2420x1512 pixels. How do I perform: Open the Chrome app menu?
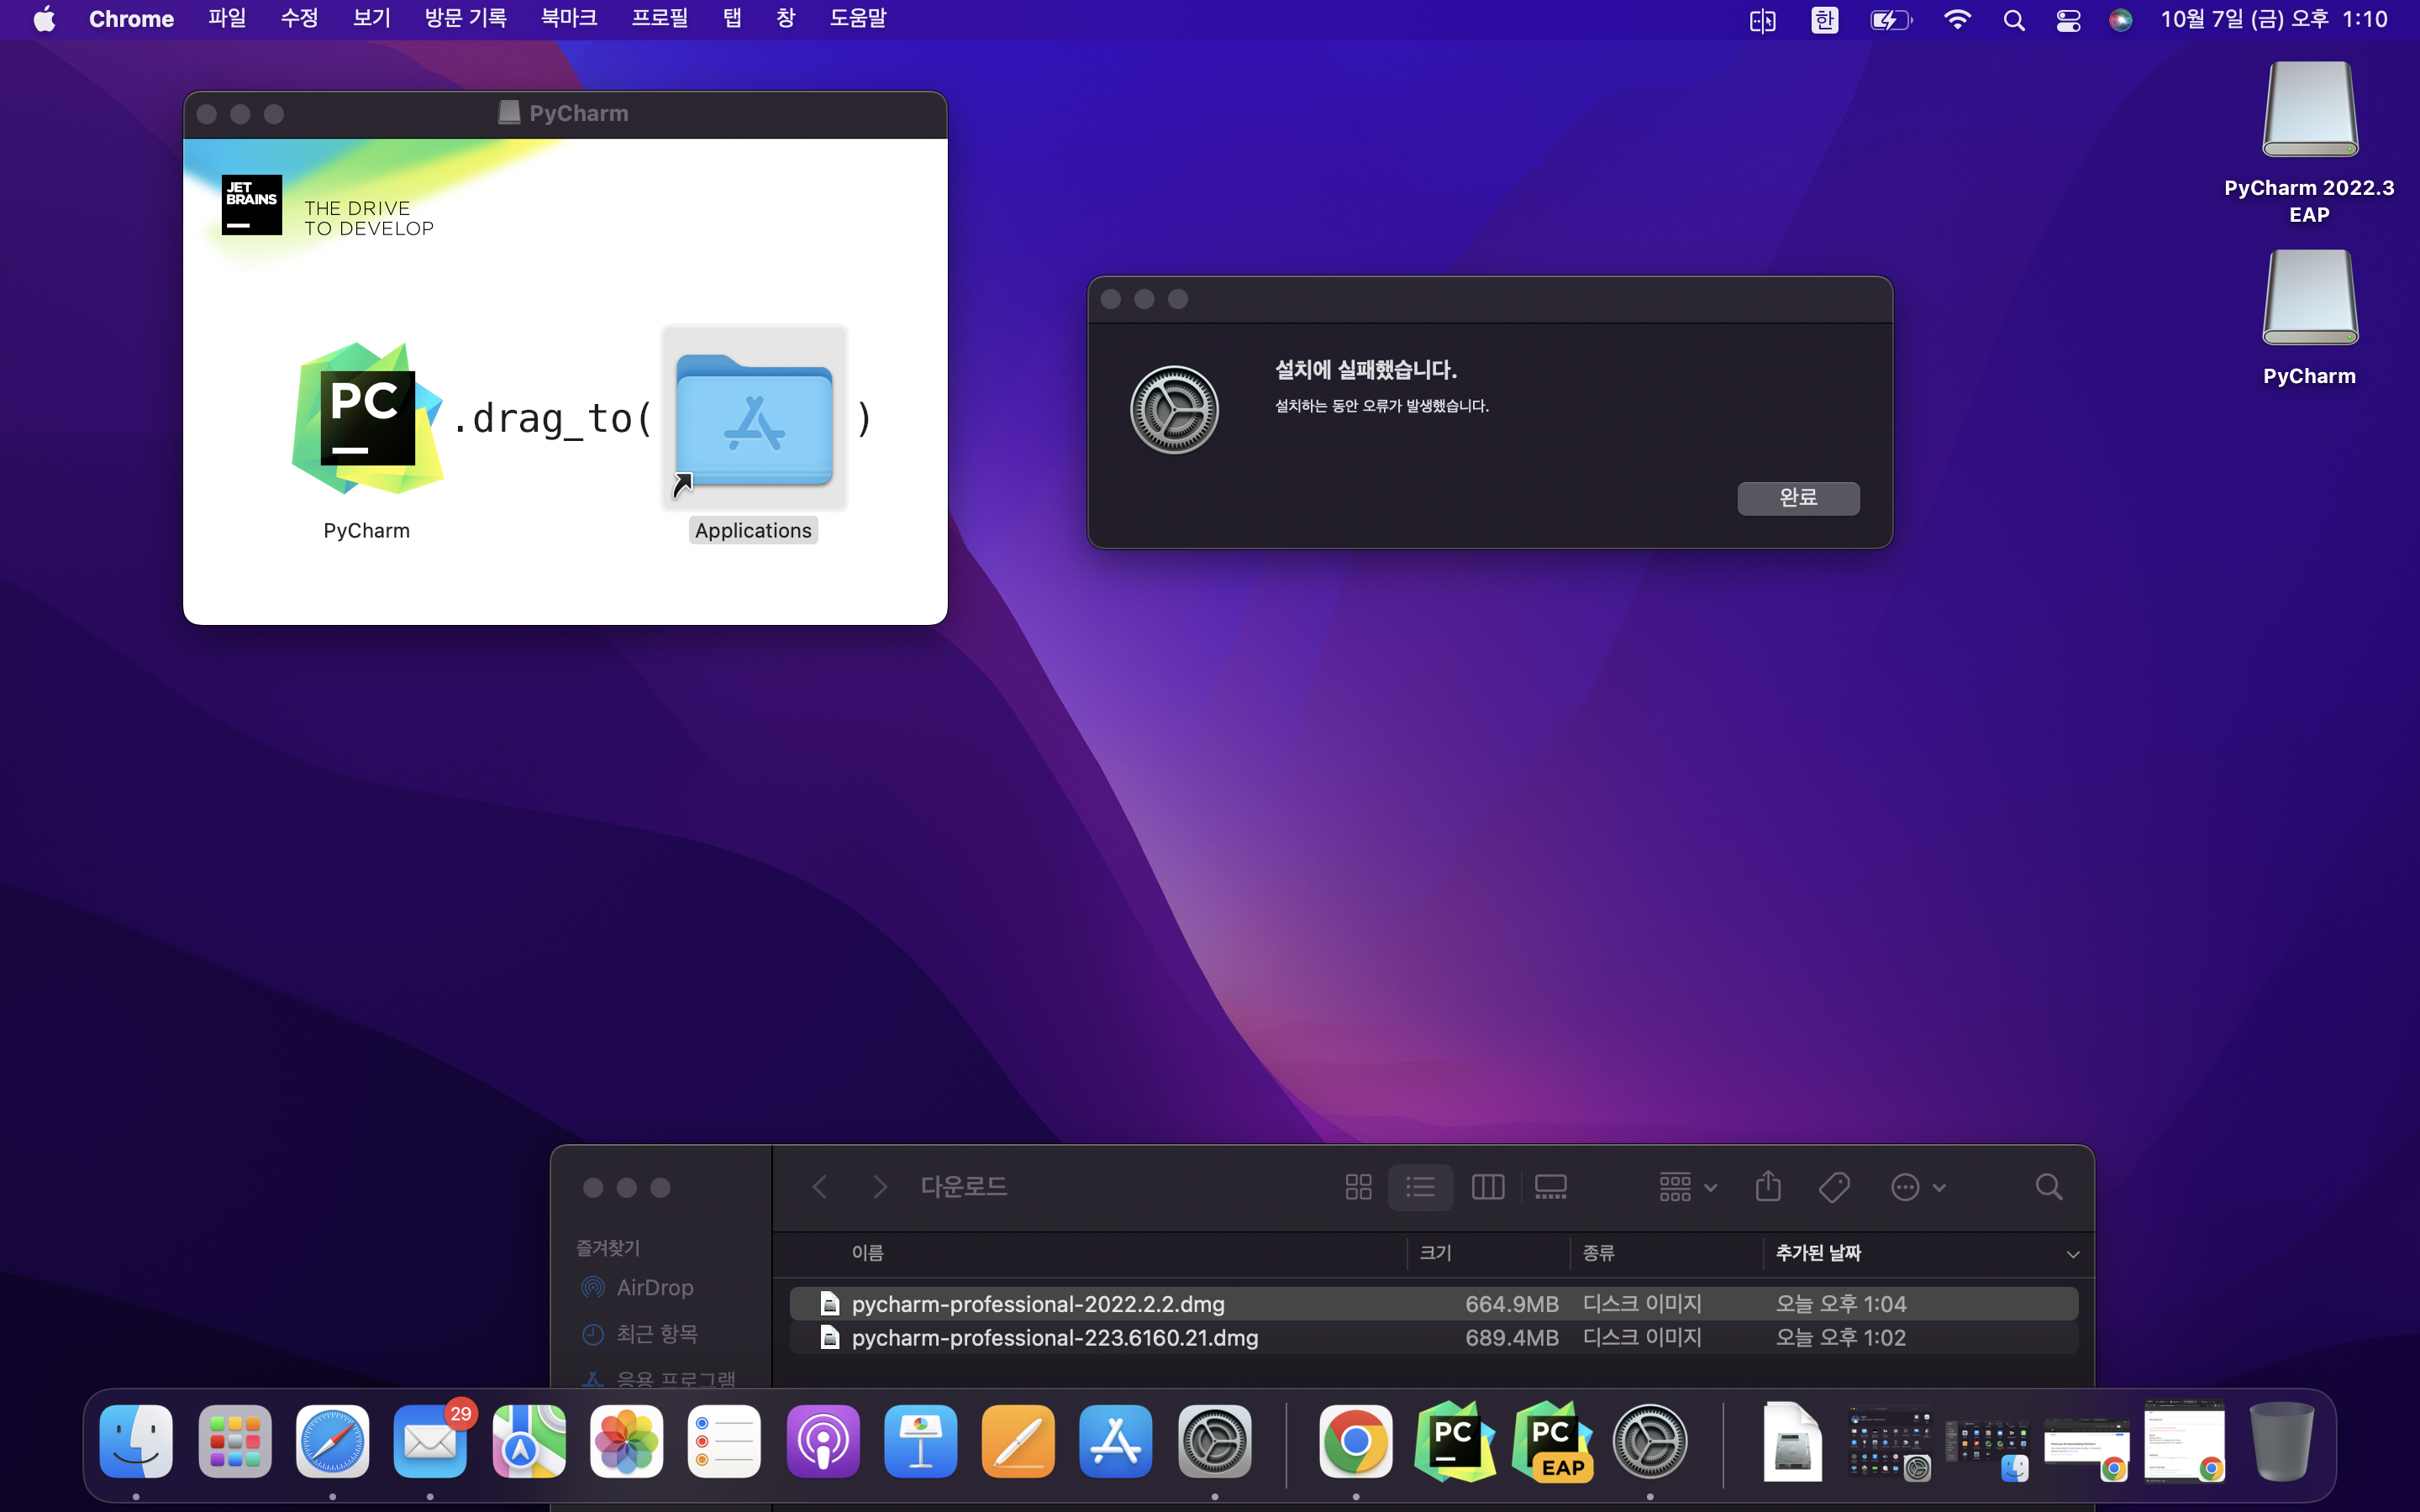(x=131, y=20)
